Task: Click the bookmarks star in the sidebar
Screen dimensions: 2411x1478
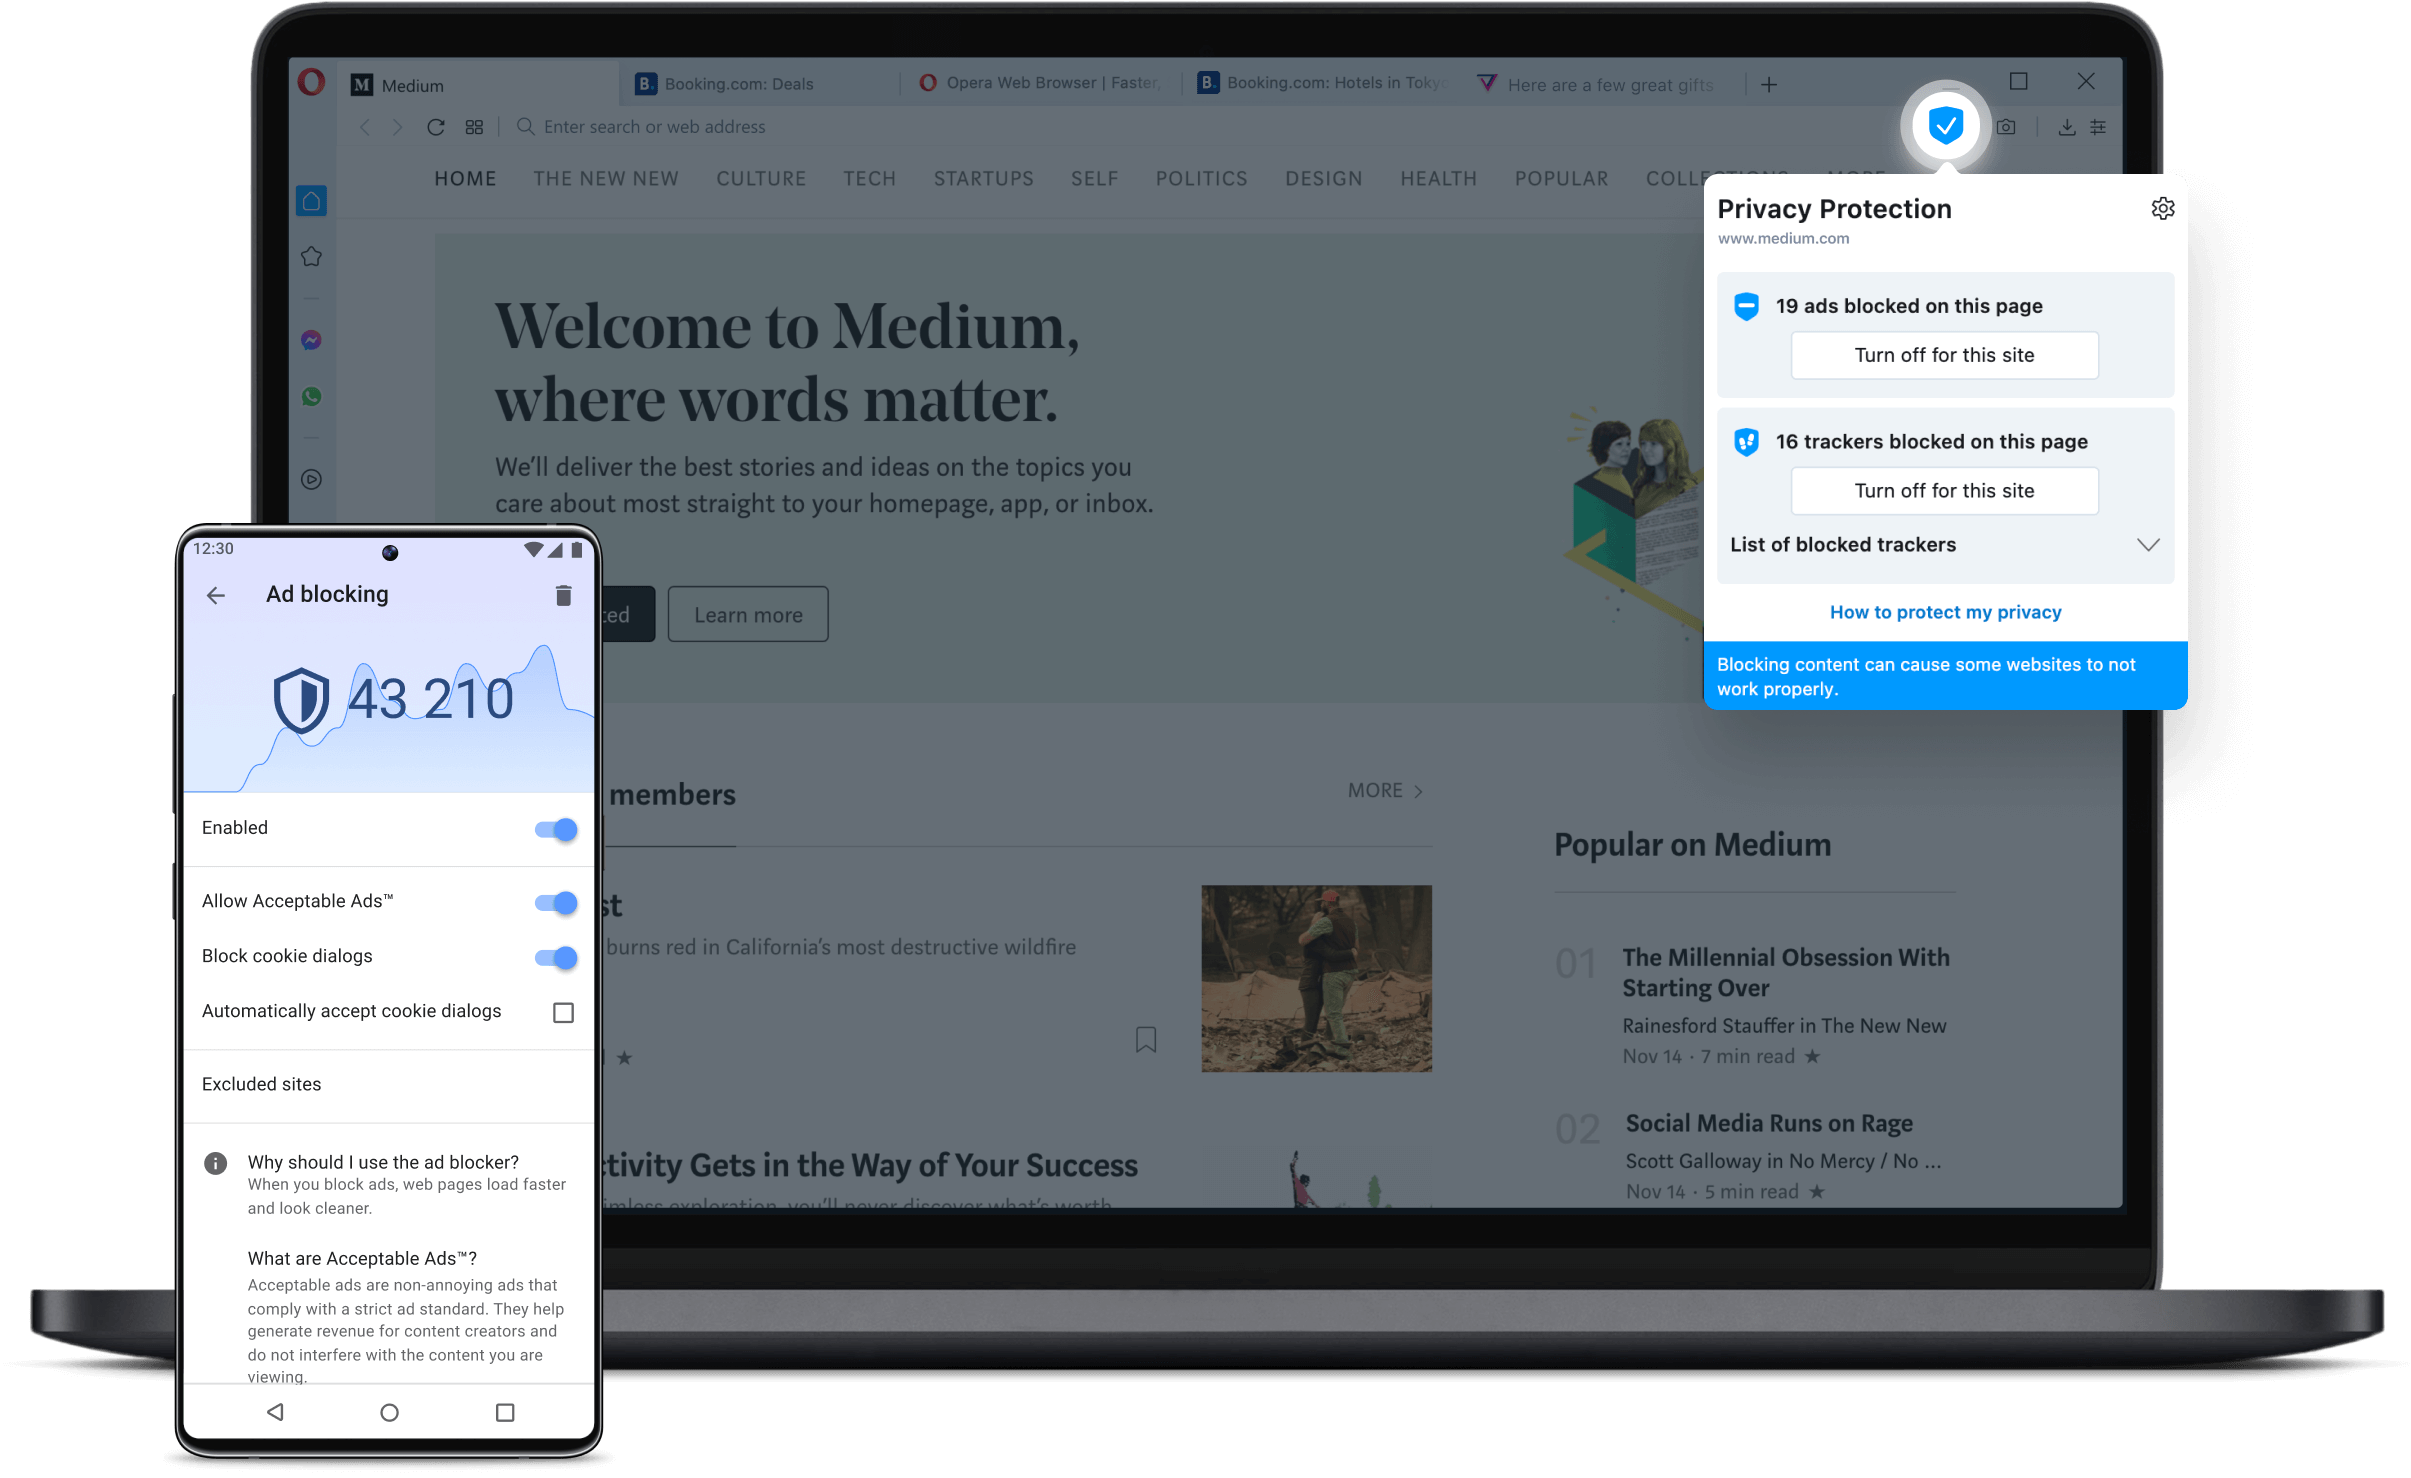Action: tap(311, 257)
